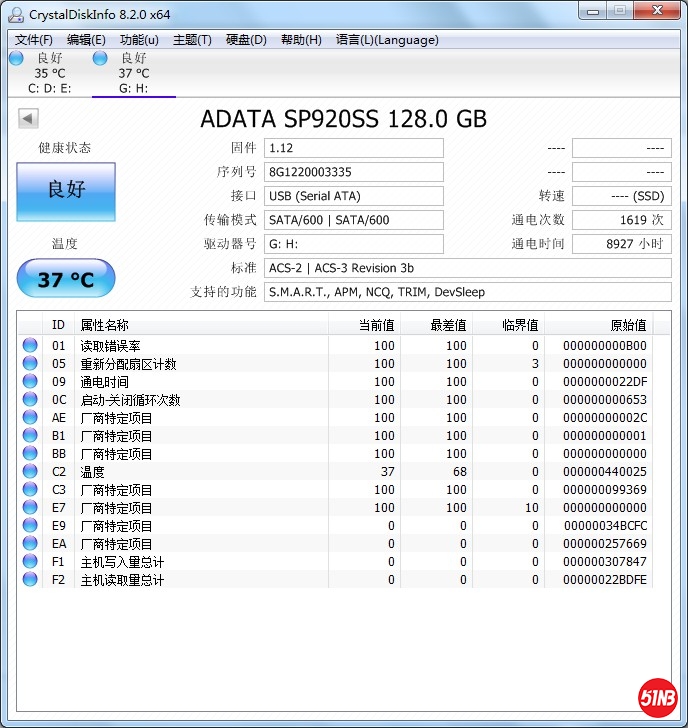Click the status orb for temperature row C2
This screenshot has width=688, height=728.
click(x=30, y=472)
